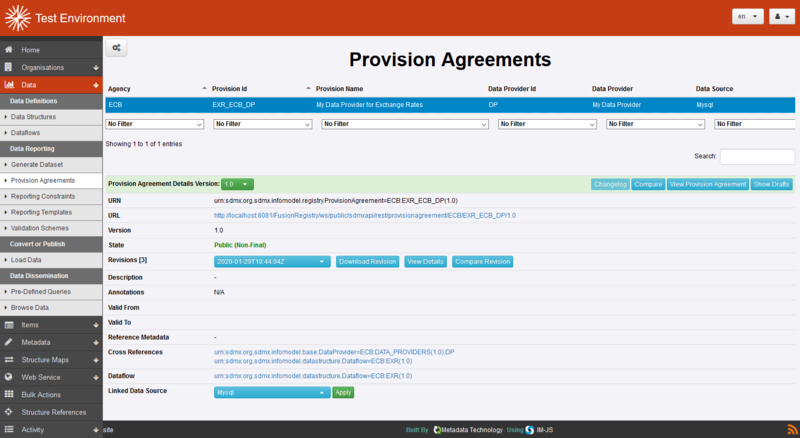The height and width of the screenshot is (438, 800).
Task: Click the Structure References gear icon
Action: tap(9, 412)
